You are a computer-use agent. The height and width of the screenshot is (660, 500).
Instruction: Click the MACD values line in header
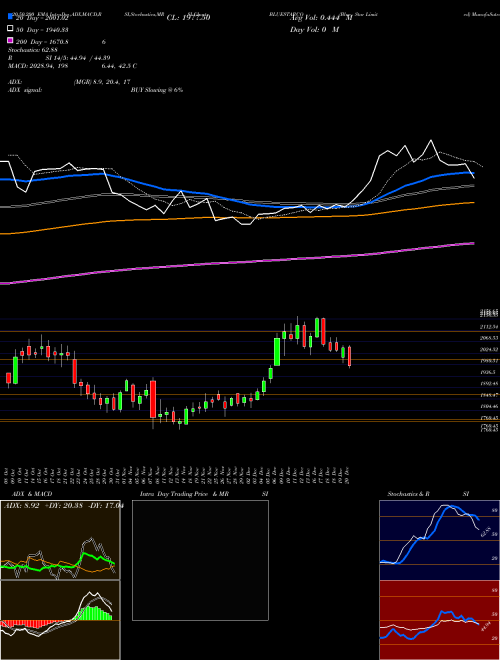pos(72,66)
